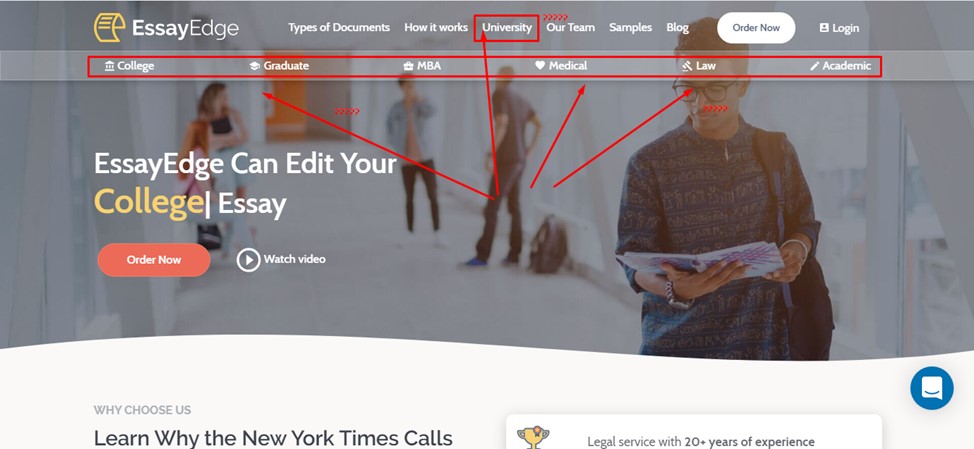Click the Medical heart icon
Image resolution: width=974 pixels, height=449 pixels.
(x=540, y=65)
